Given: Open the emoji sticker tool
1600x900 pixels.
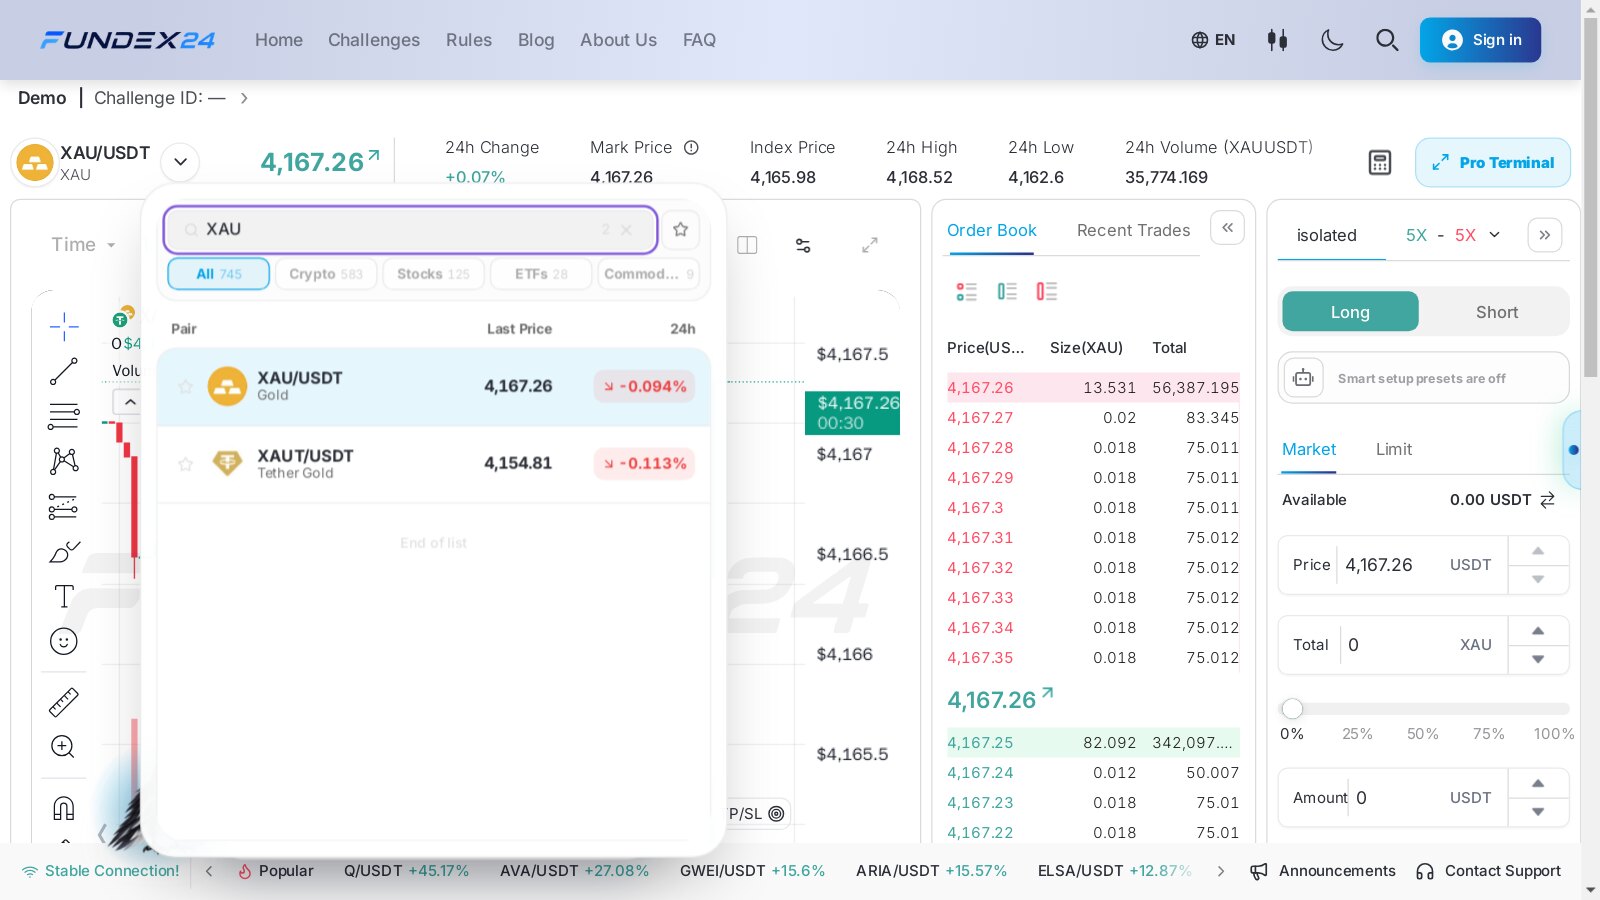Looking at the screenshot, I should click(64, 641).
